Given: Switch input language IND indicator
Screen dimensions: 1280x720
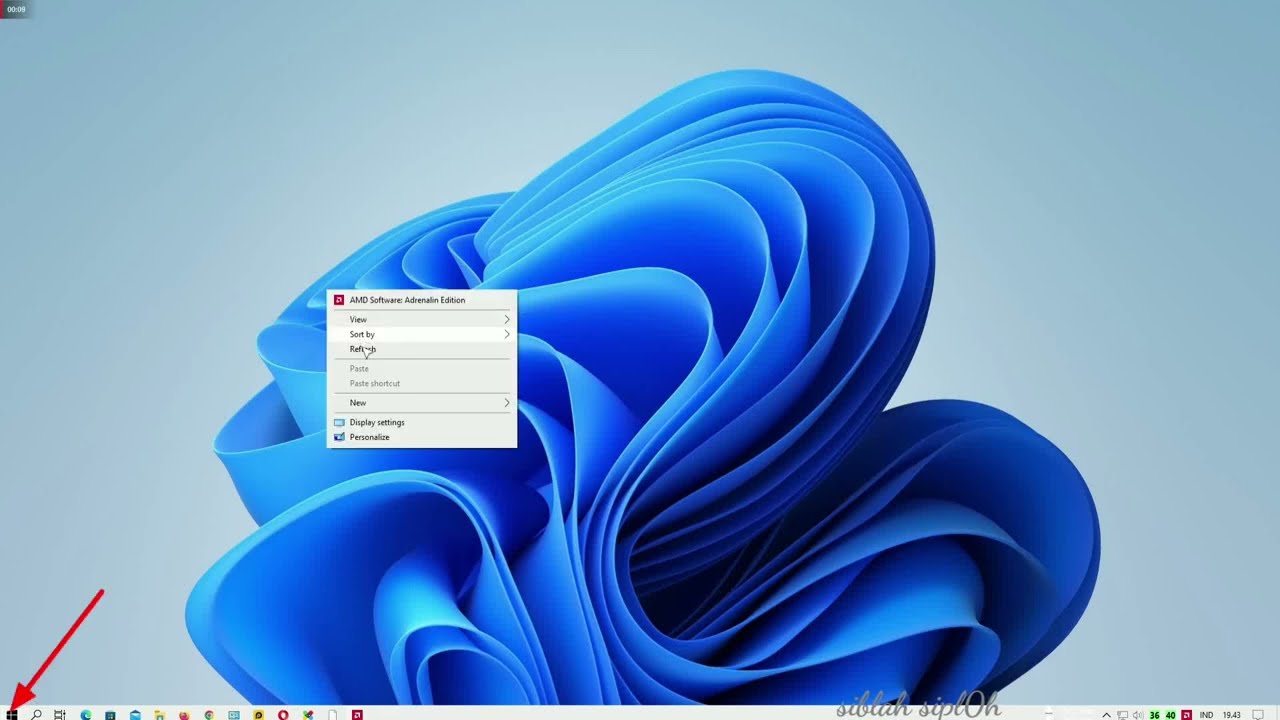Looking at the screenshot, I should 1206,715.
